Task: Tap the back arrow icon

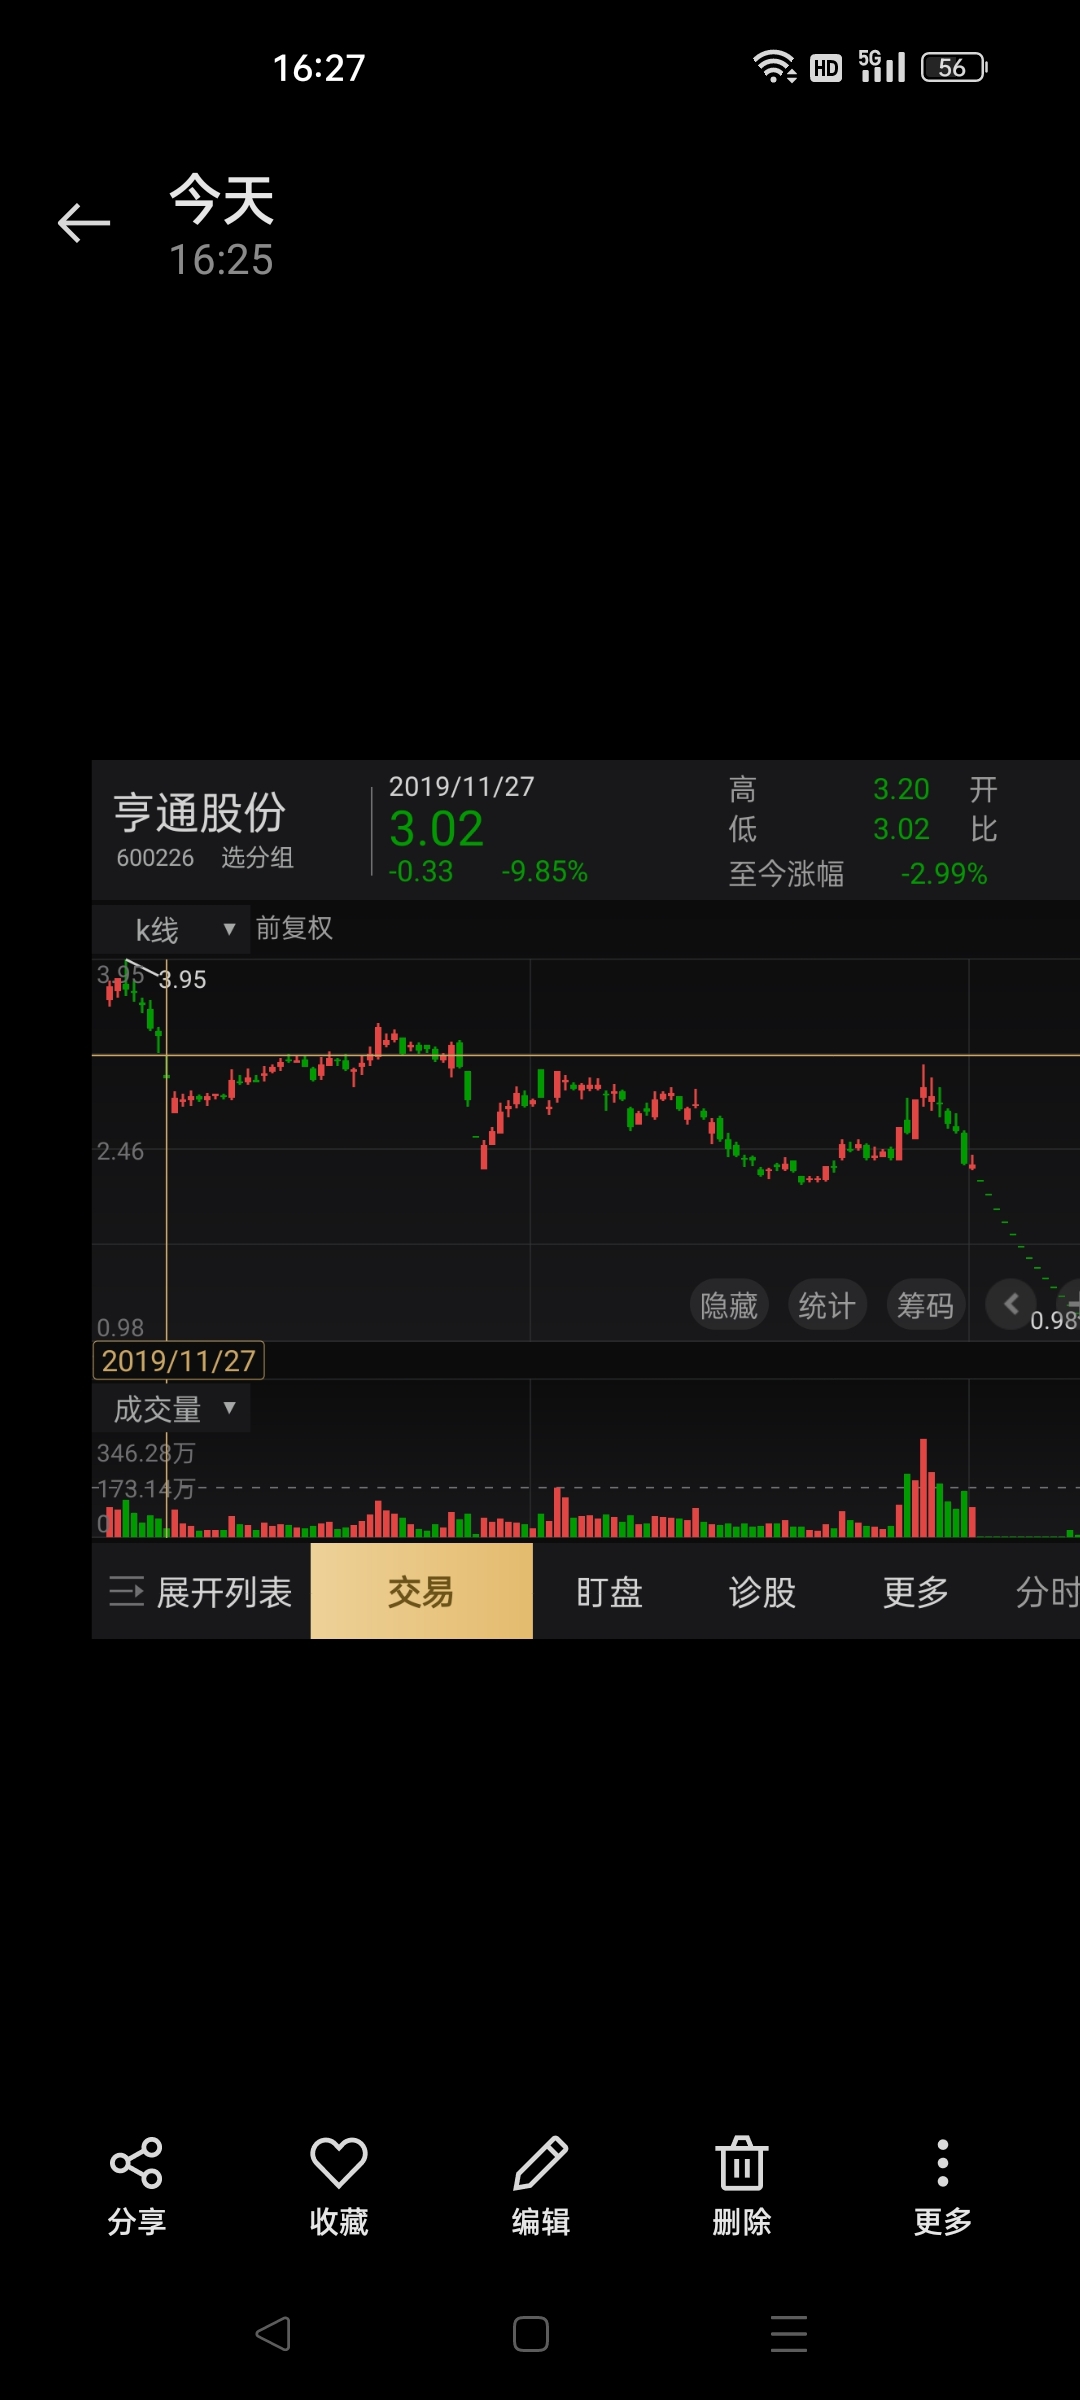Action: click(x=84, y=222)
